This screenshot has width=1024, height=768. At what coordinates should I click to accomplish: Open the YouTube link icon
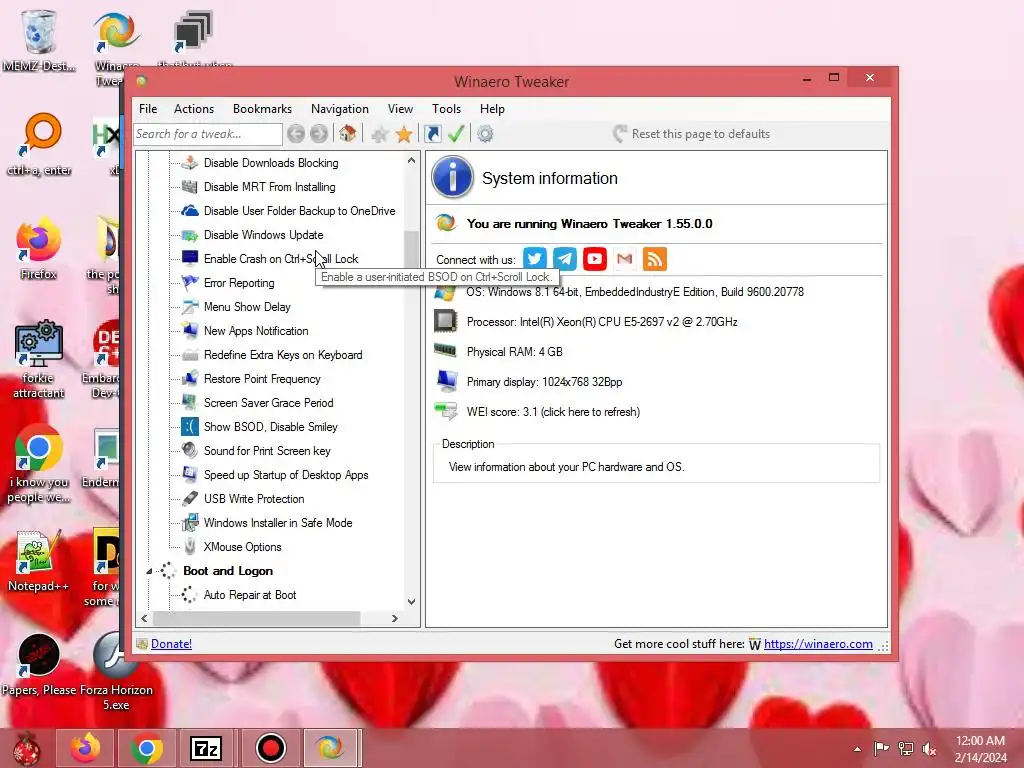point(595,259)
